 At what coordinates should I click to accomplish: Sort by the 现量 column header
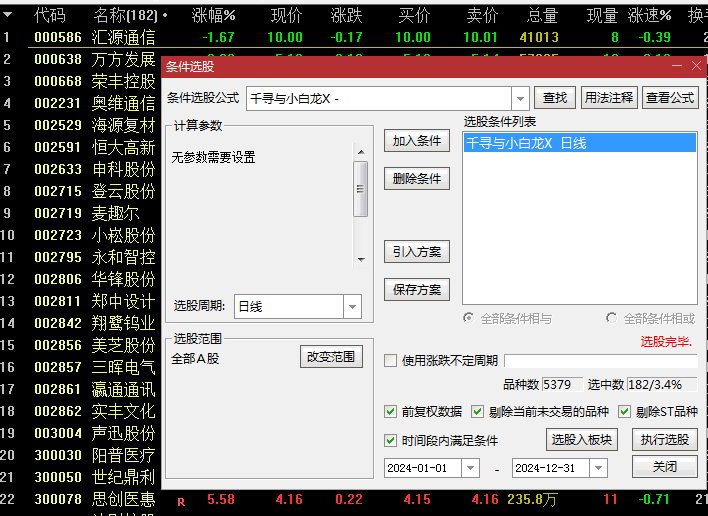point(602,16)
